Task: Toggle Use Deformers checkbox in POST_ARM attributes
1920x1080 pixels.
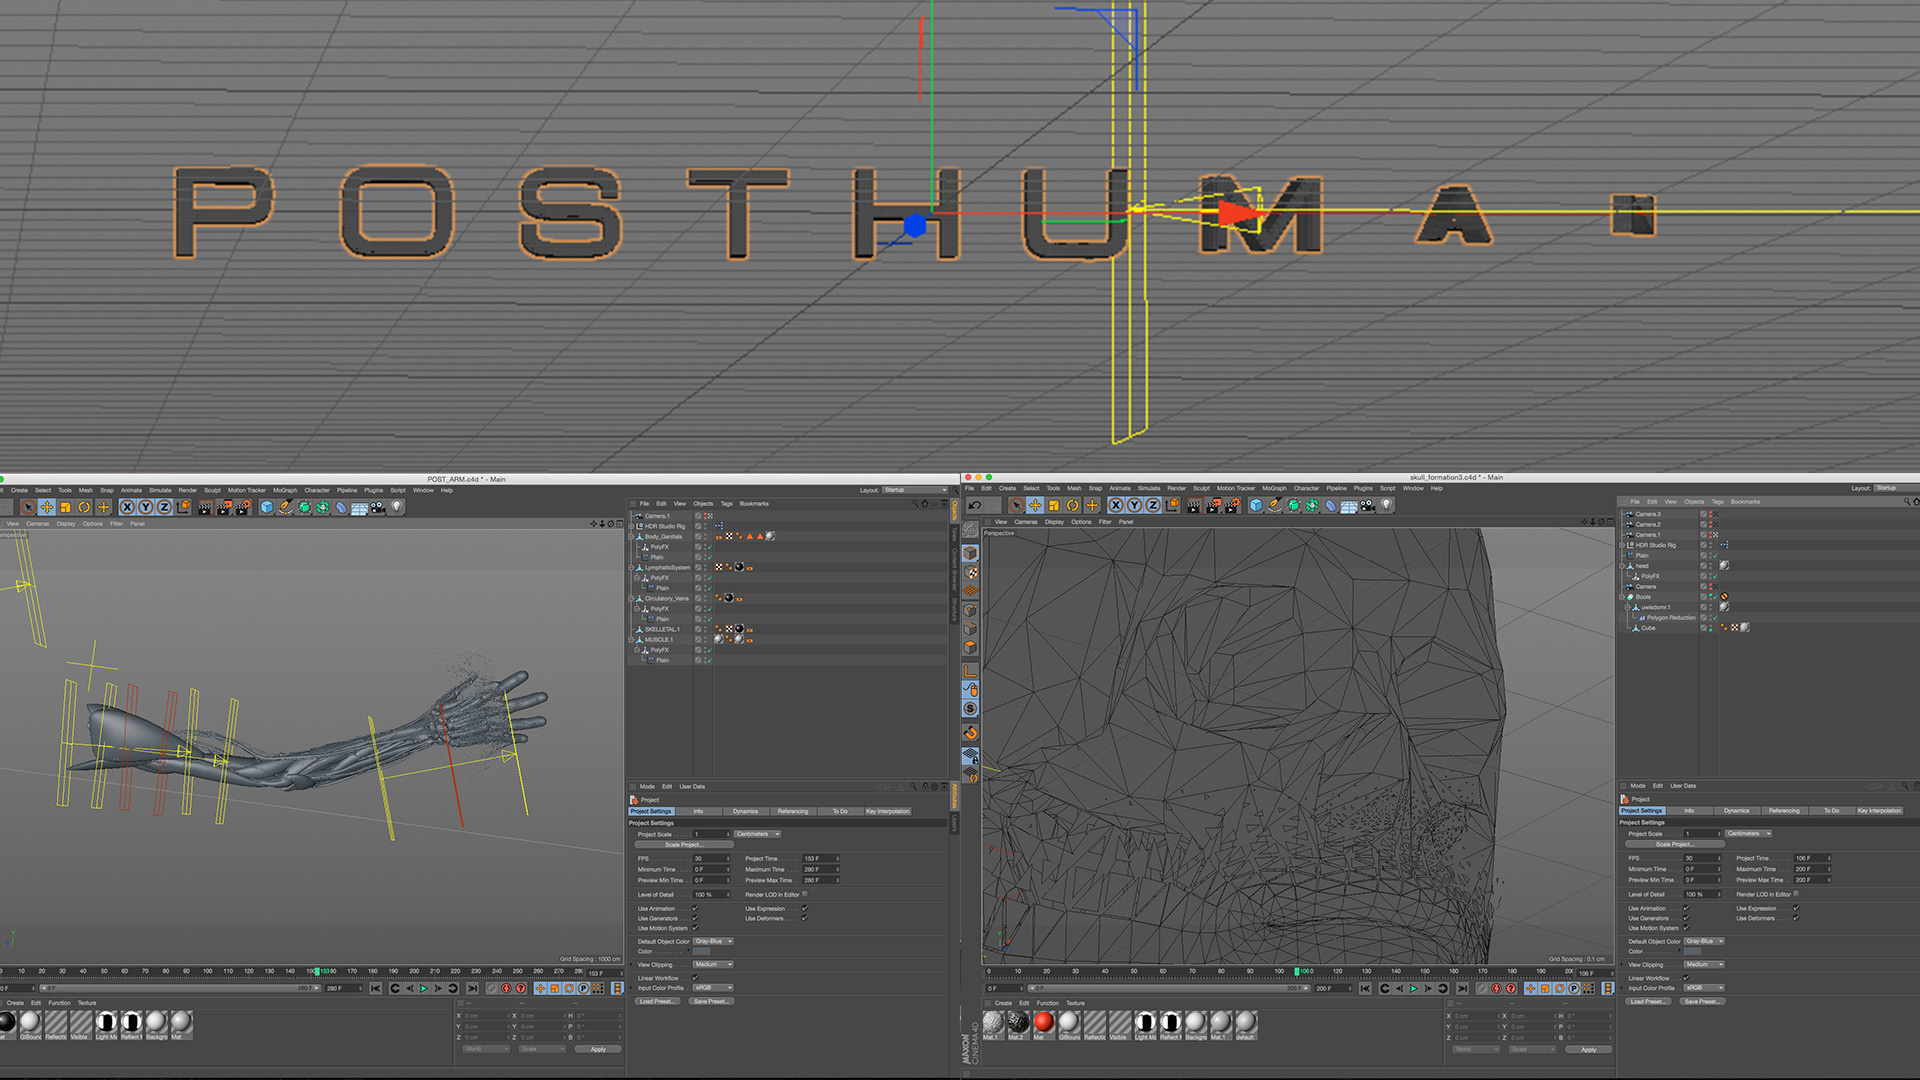Action: point(804,918)
